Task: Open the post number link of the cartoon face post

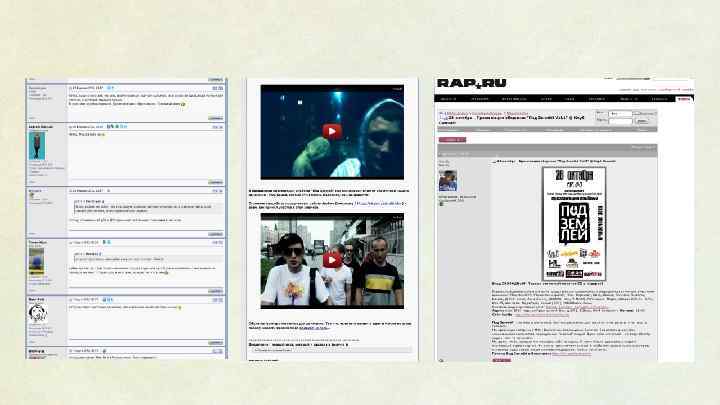Action: (x=218, y=300)
